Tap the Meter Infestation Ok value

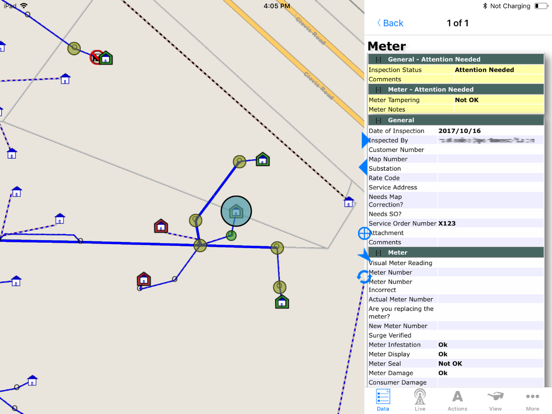[x=443, y=345]
